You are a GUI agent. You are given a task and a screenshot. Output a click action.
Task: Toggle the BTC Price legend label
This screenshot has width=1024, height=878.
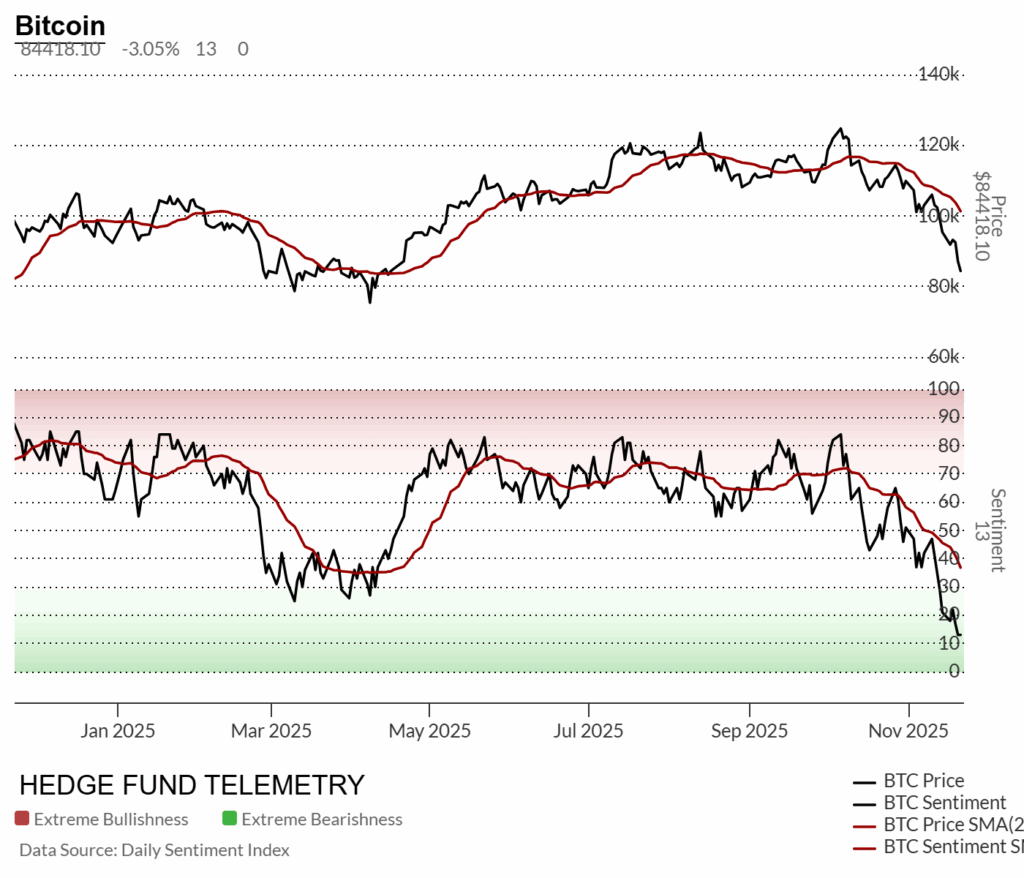click(924, 781)
